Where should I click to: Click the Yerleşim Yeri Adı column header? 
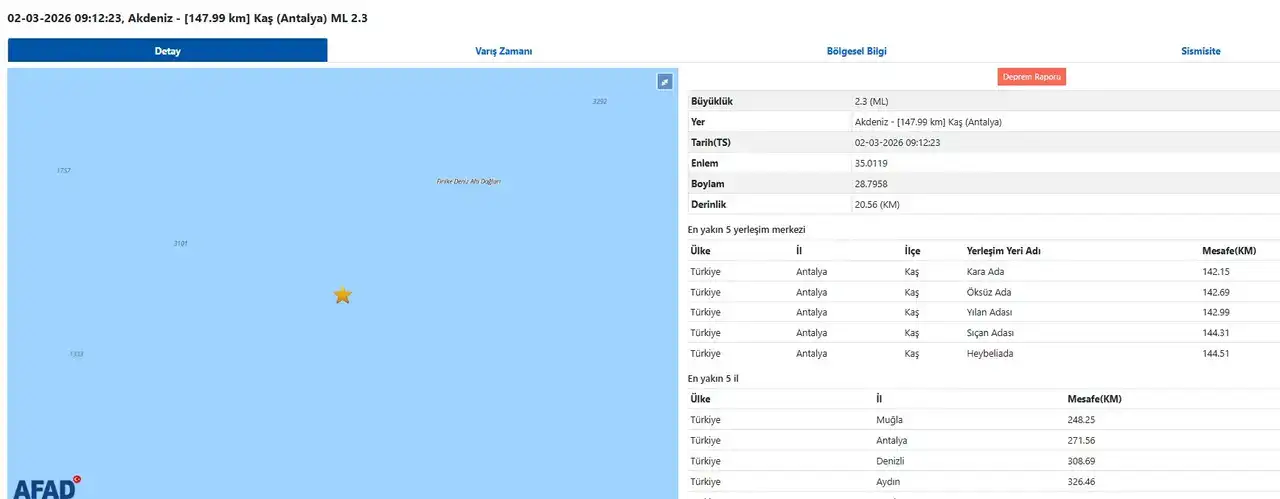pos(1003,251)
